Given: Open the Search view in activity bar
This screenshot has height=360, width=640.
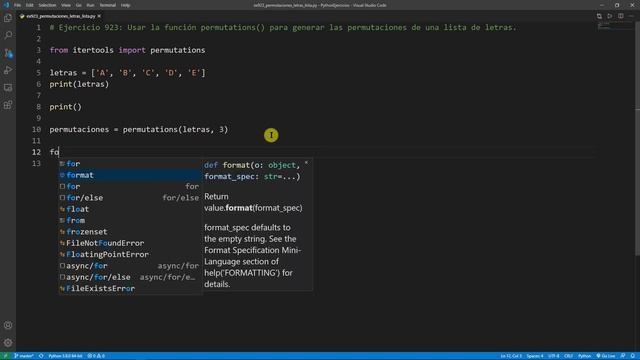Looking at the screenshot, I should click(x=8, y=36).
